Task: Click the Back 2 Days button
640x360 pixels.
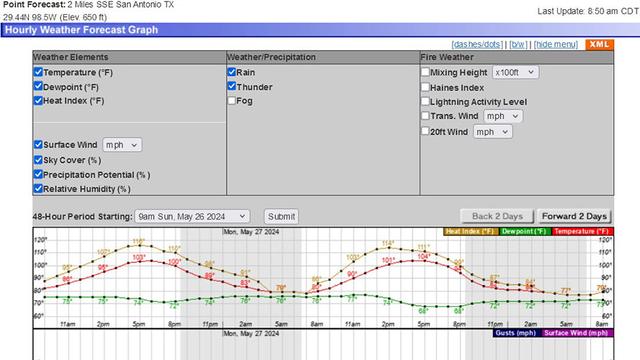Action: (x=497, y=216)
